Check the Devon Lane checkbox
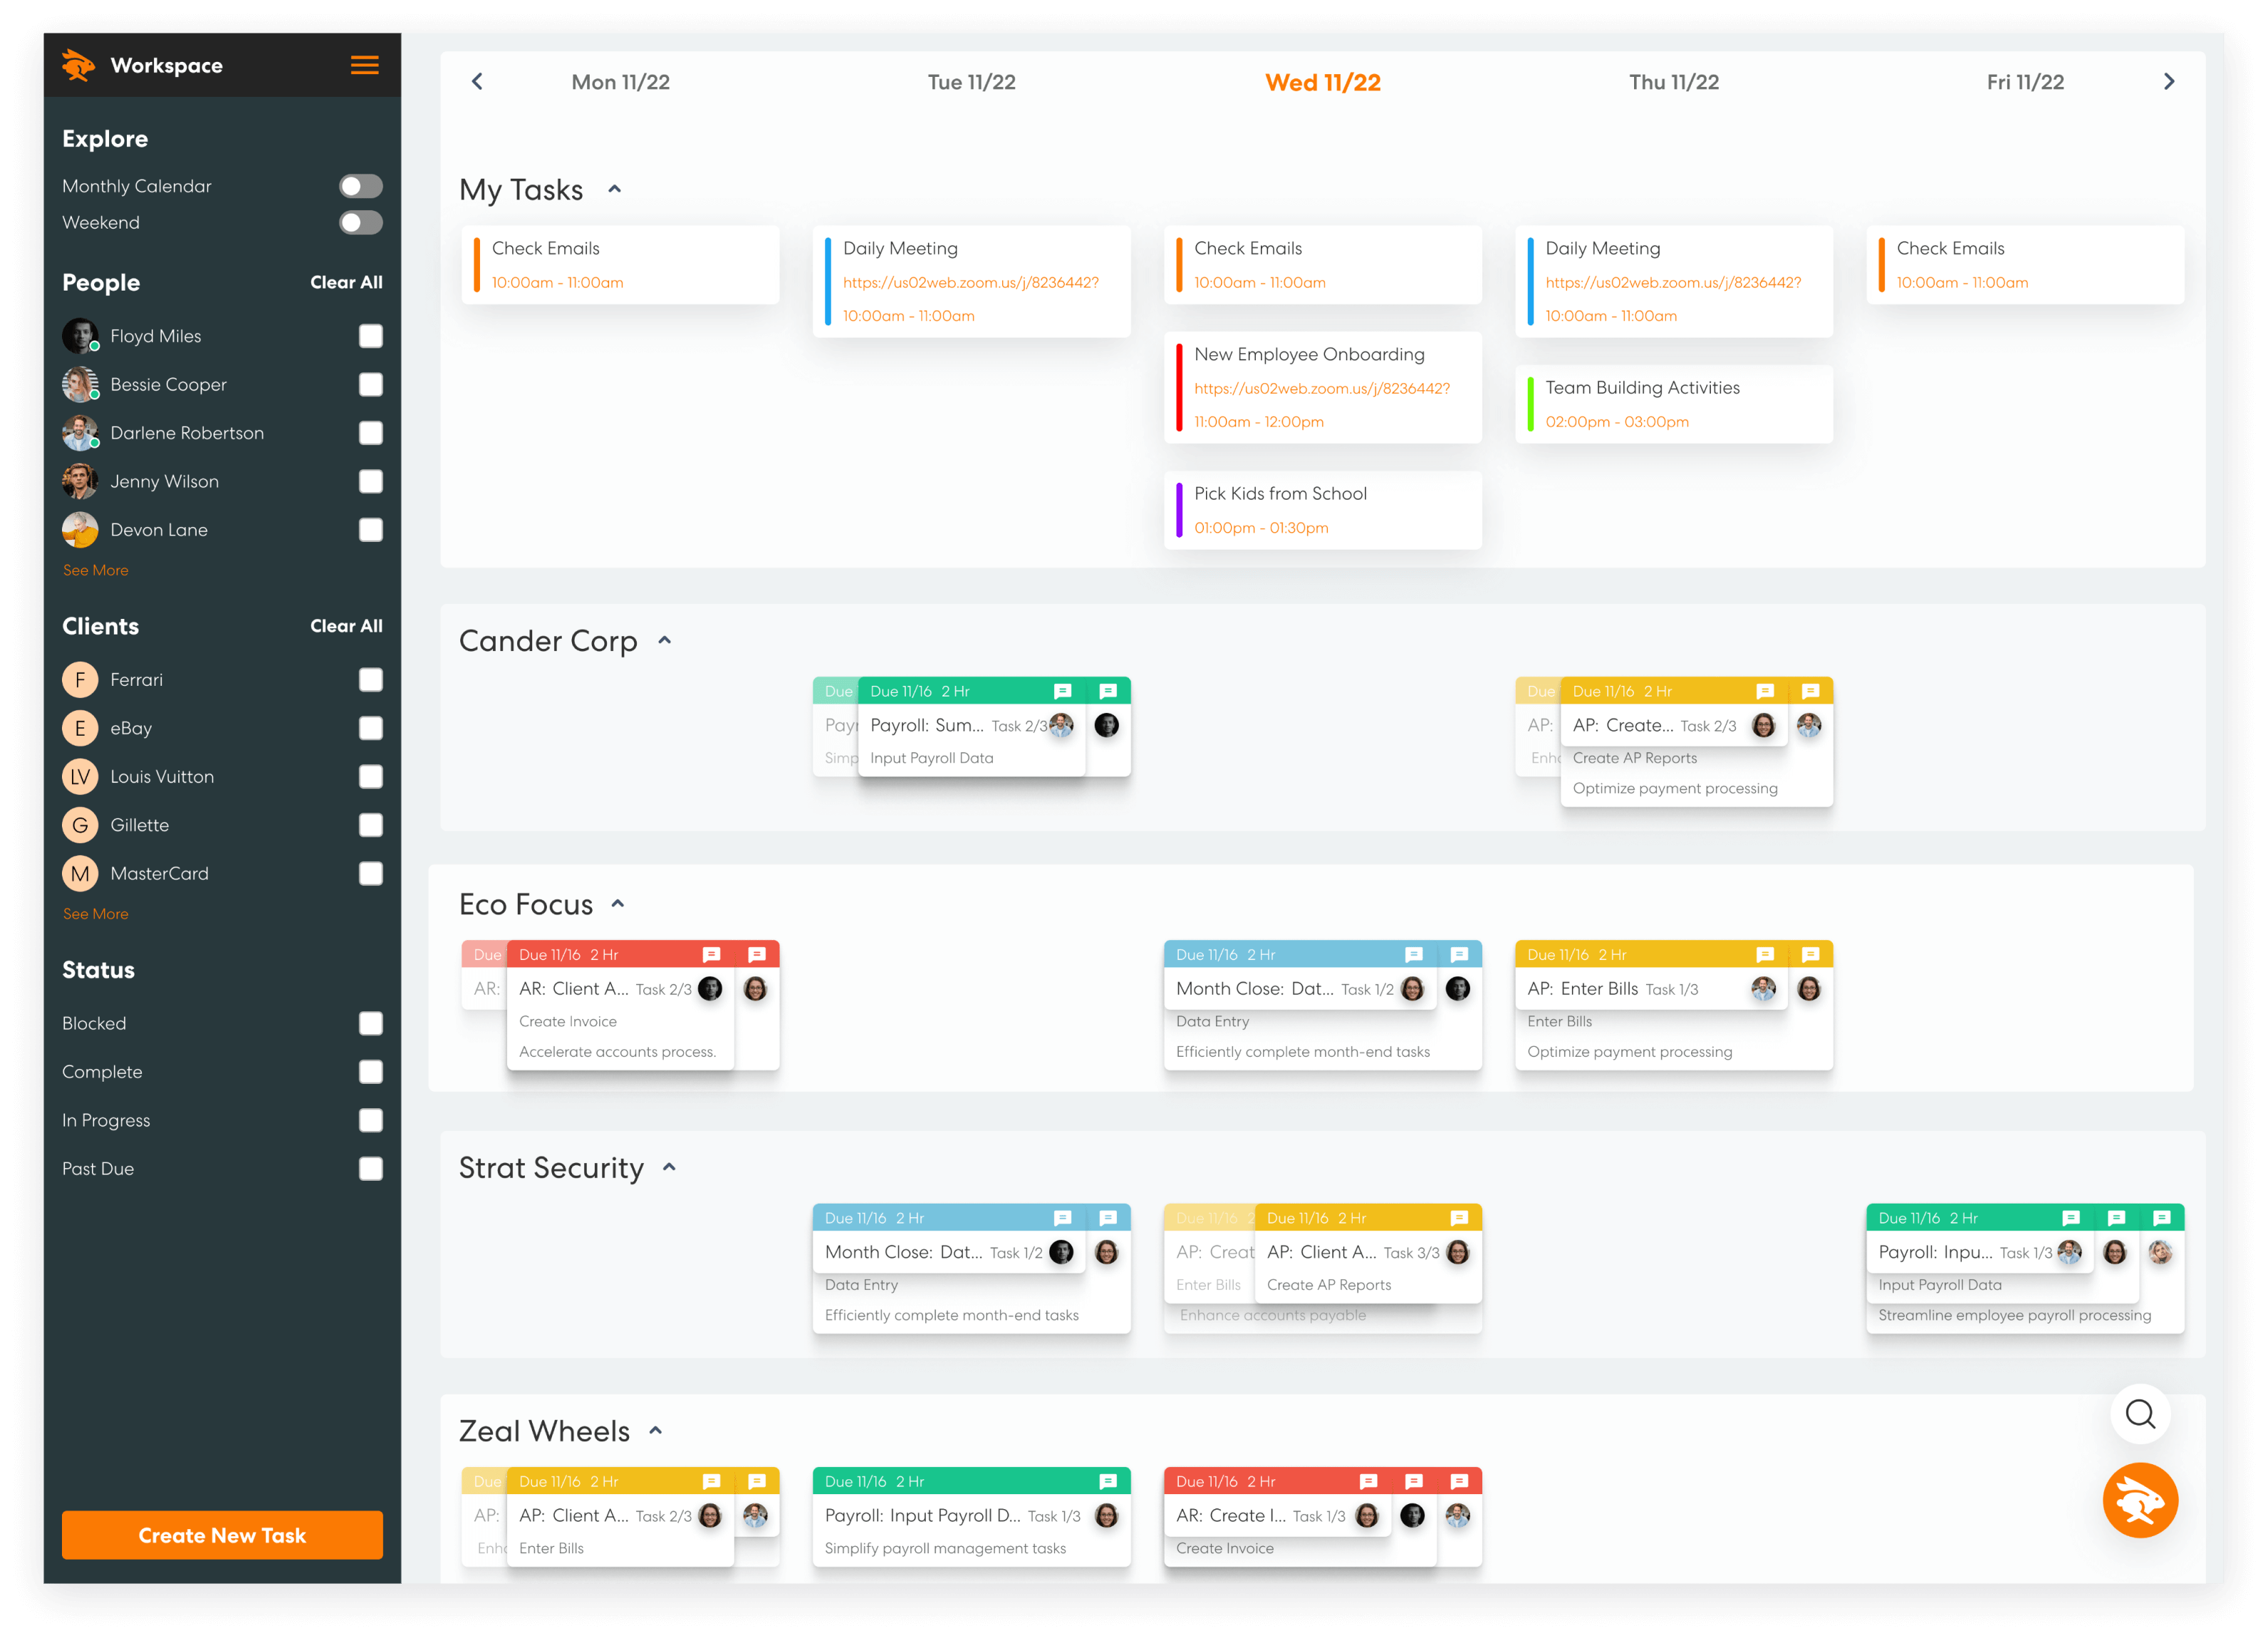 (x=371, y=530)
